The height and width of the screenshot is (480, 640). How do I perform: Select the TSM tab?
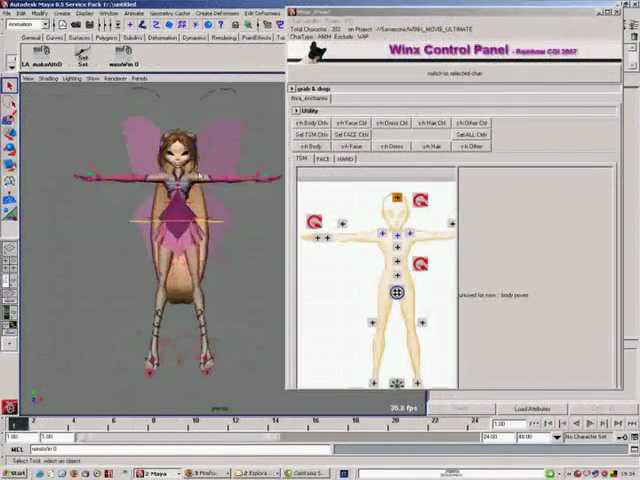[302, 158]
